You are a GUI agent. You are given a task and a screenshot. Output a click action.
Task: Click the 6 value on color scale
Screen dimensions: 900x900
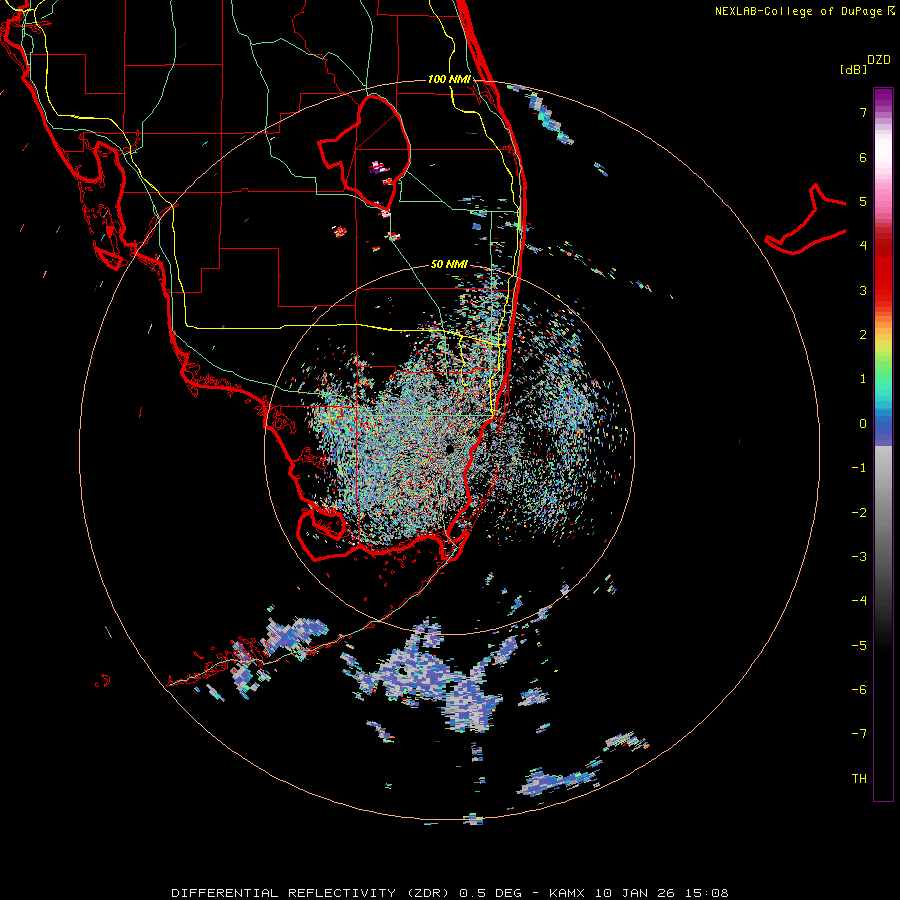[x=863, y=157]
